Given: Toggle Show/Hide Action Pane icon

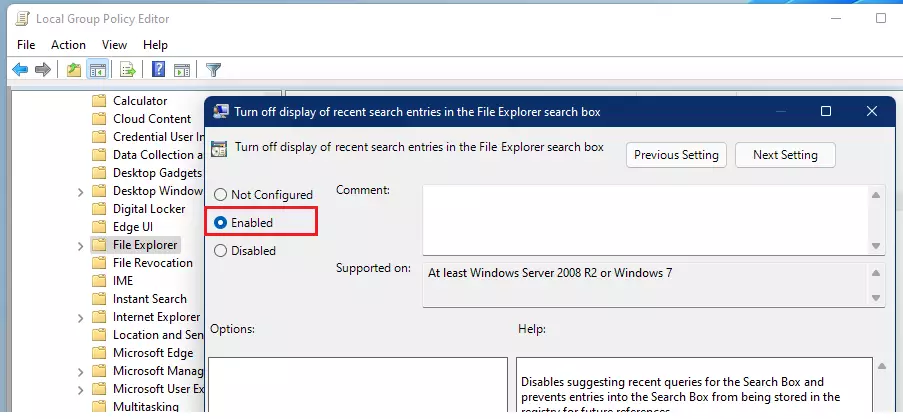Looking at the screenshot, I should (182, 70).
